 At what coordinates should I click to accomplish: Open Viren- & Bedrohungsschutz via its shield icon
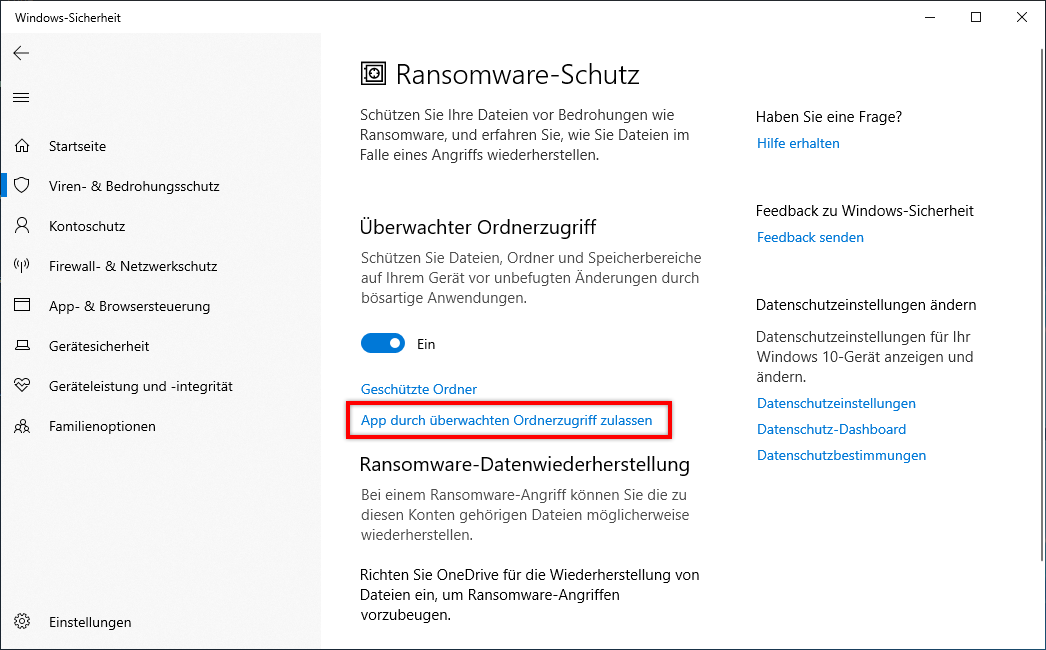[22, 186]
